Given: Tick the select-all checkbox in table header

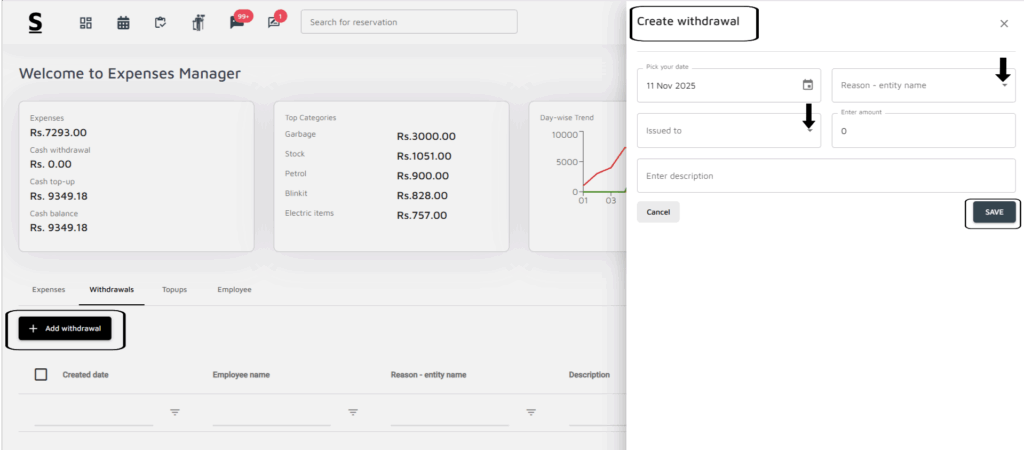Looking at the screenshot, I should [x=41, y=374].
